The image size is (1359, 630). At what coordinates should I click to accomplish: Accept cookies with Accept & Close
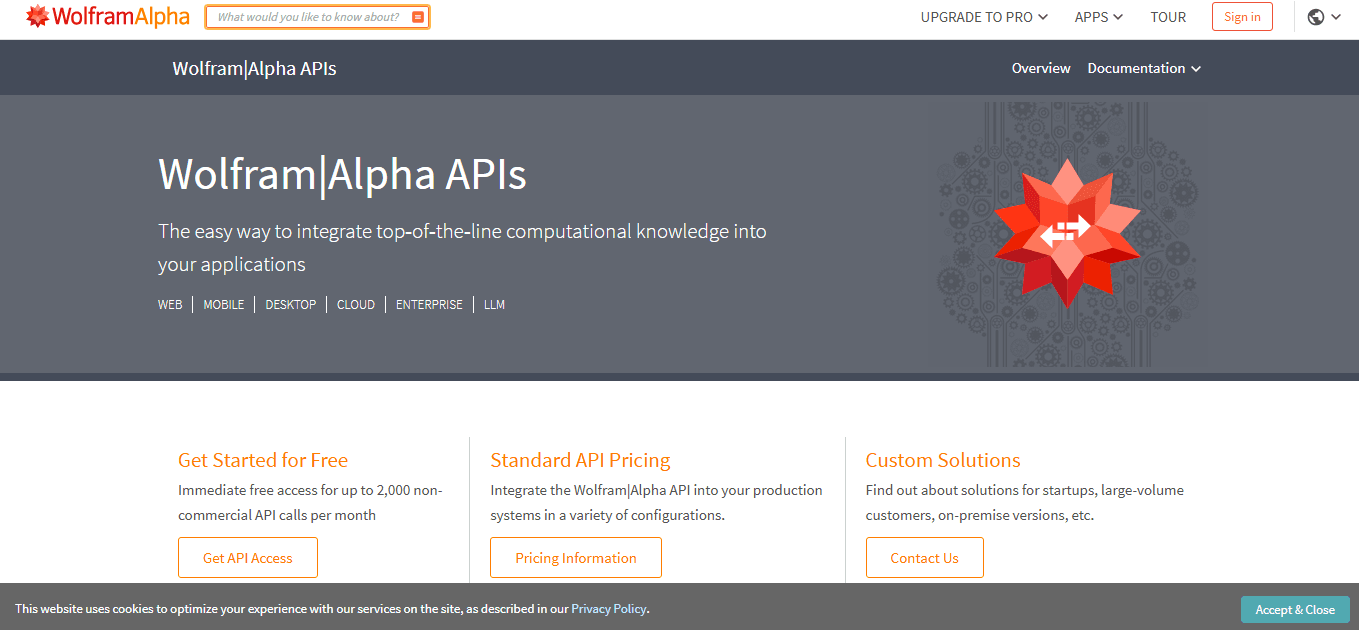1295,609
